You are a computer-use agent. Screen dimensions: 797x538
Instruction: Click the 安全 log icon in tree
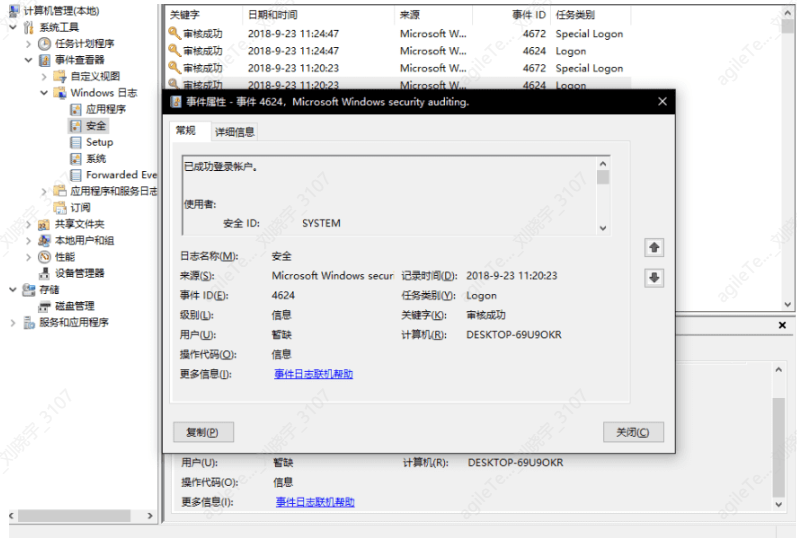(76, 126)
